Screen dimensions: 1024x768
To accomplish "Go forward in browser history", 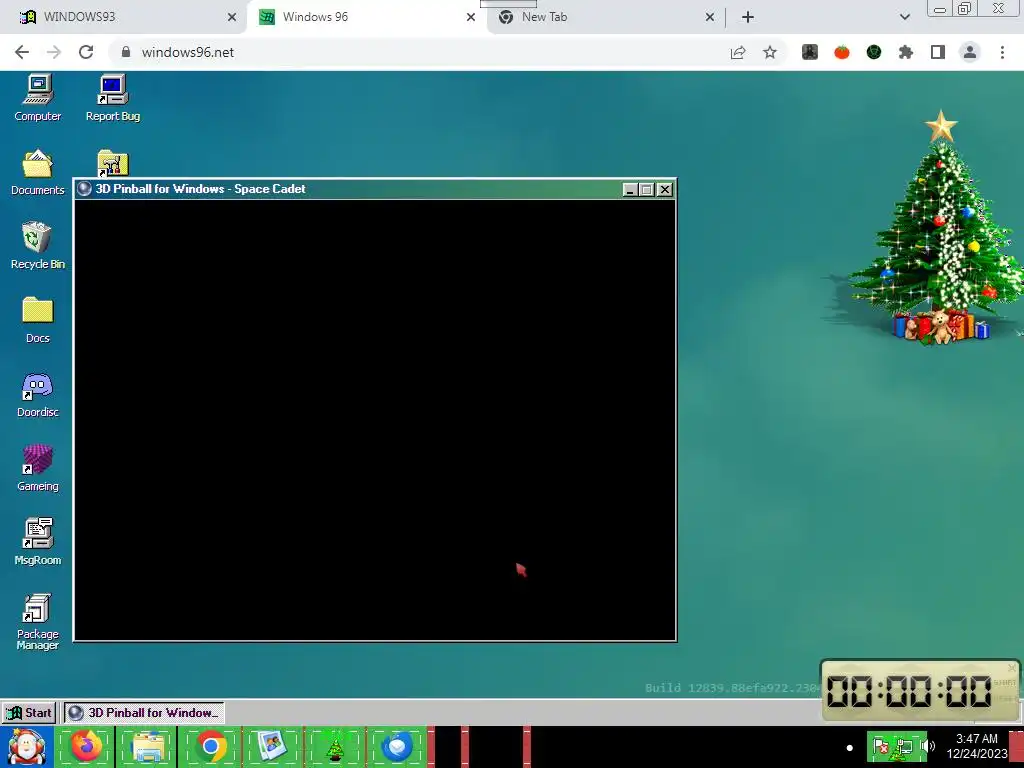I will [x=54, y=52].
